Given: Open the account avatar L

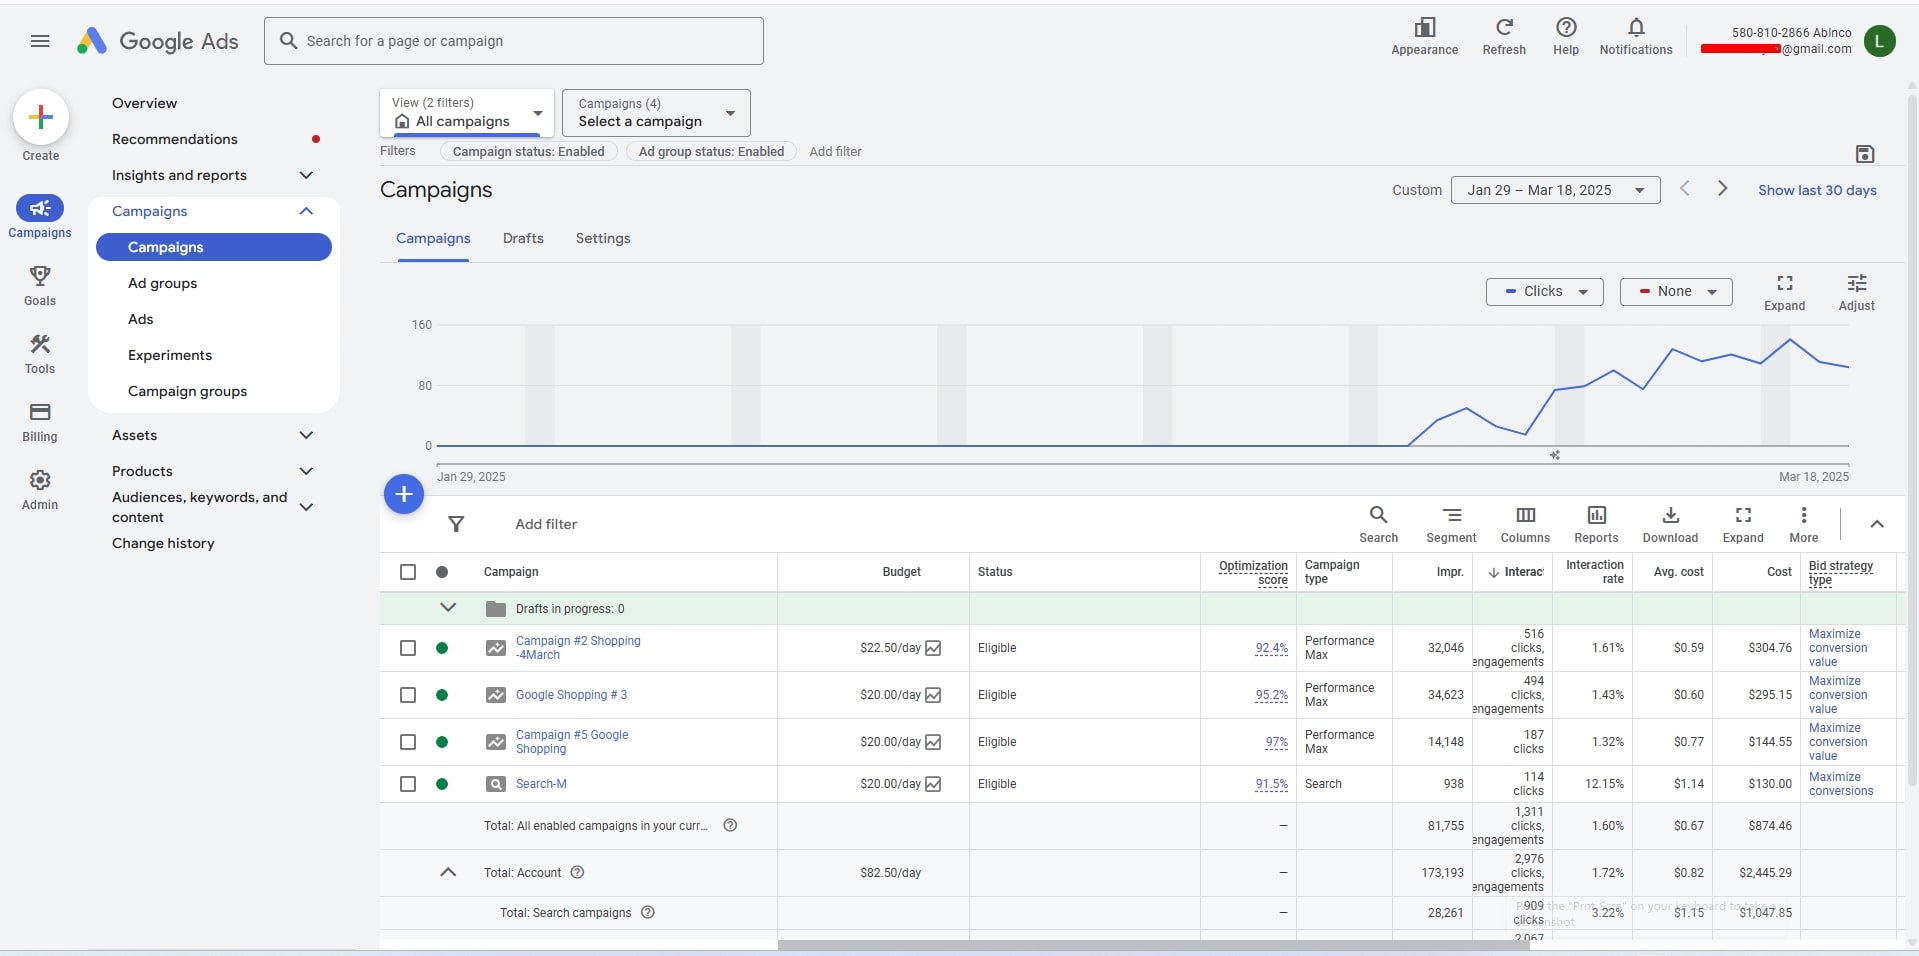Looking at the screenshot, I should click(x=1880, y=41).
